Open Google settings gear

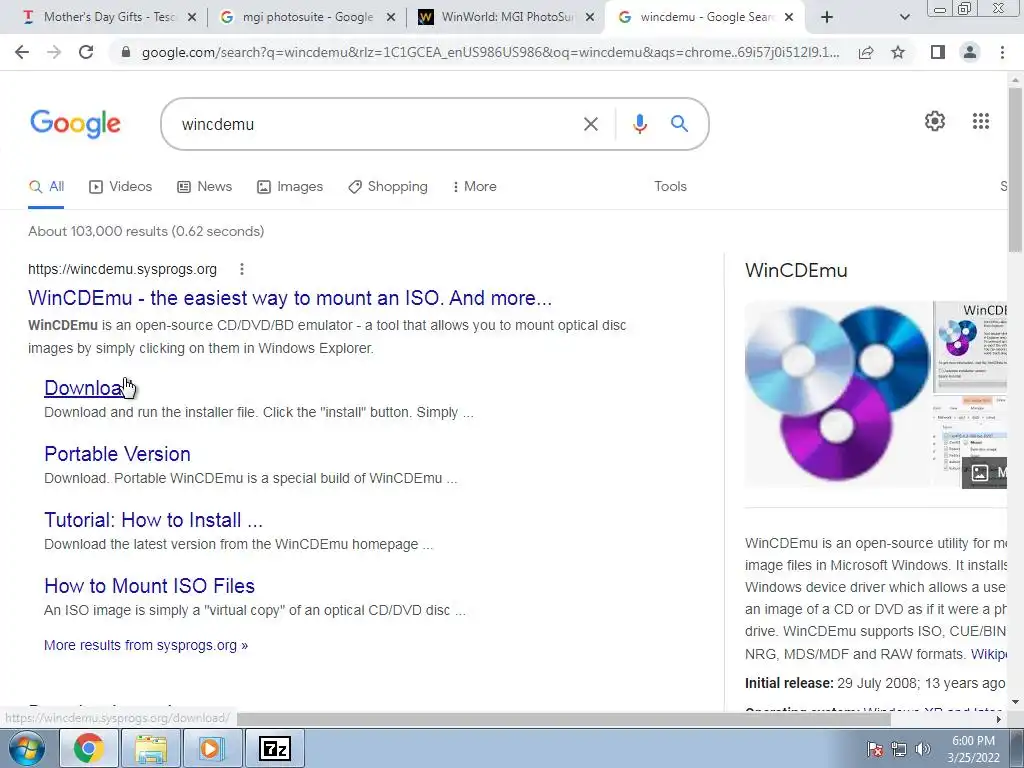pyautogui.click(x=935, y=121)
